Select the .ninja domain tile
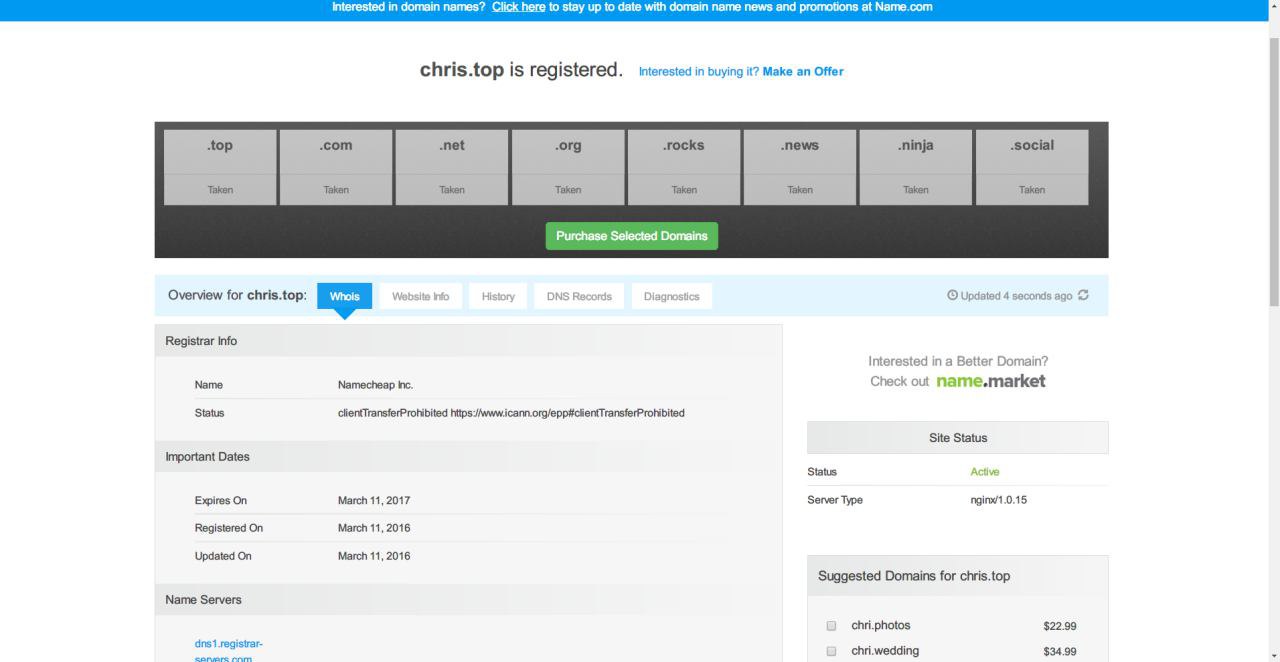Image resolution: width=1280 pixels, height=662 pixels. pyautogui.click(x=916, y=167)
